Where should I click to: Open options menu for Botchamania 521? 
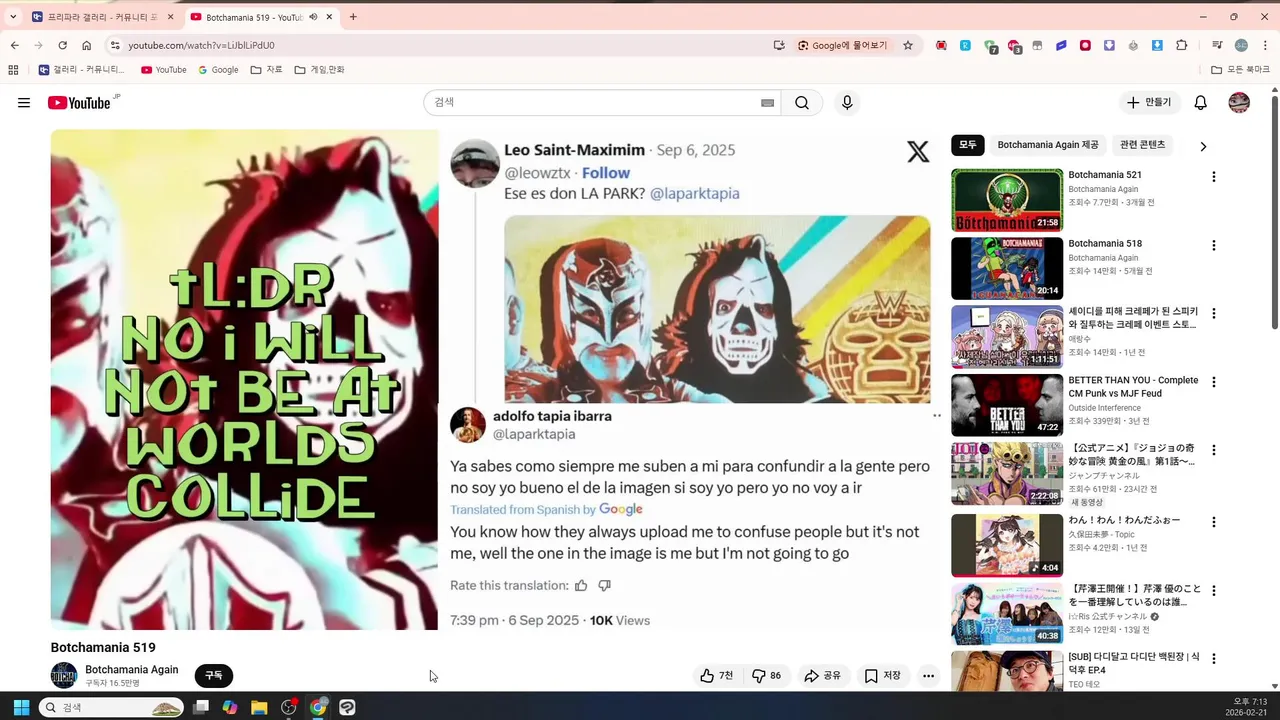(x=1214, y=177)
